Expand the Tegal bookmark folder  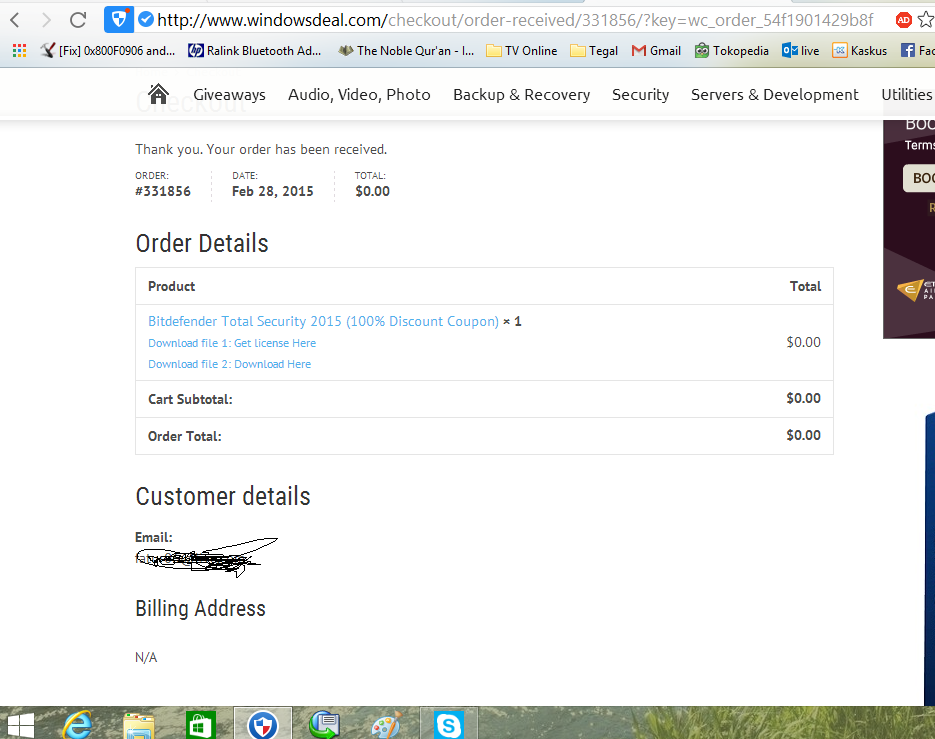tap(594, 51)
